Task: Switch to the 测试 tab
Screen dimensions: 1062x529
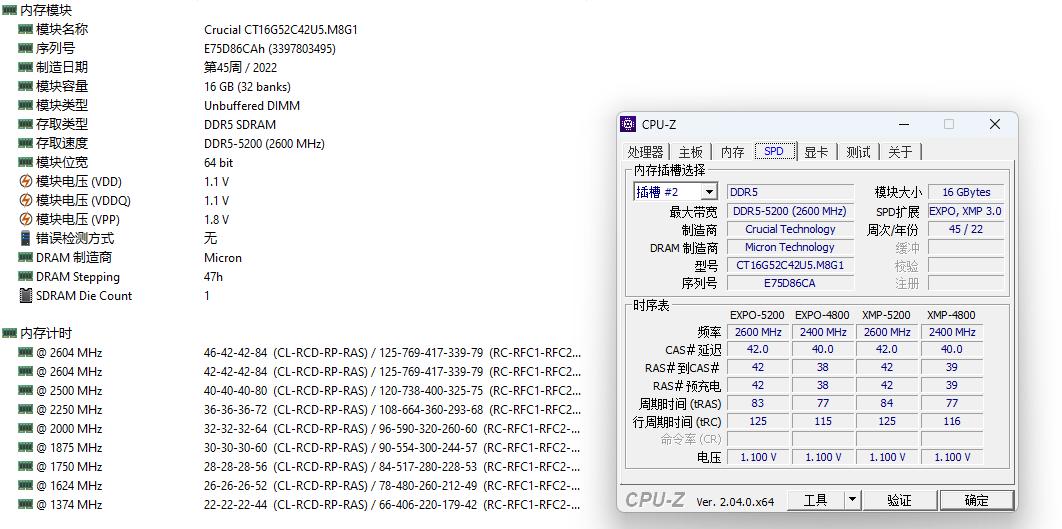Action: point(858,152)
